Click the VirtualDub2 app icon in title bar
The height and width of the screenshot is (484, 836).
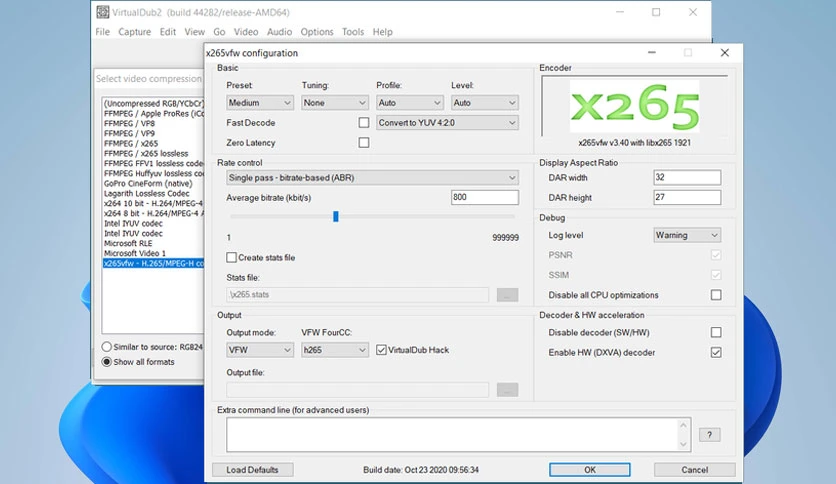[x=102, y=12]
